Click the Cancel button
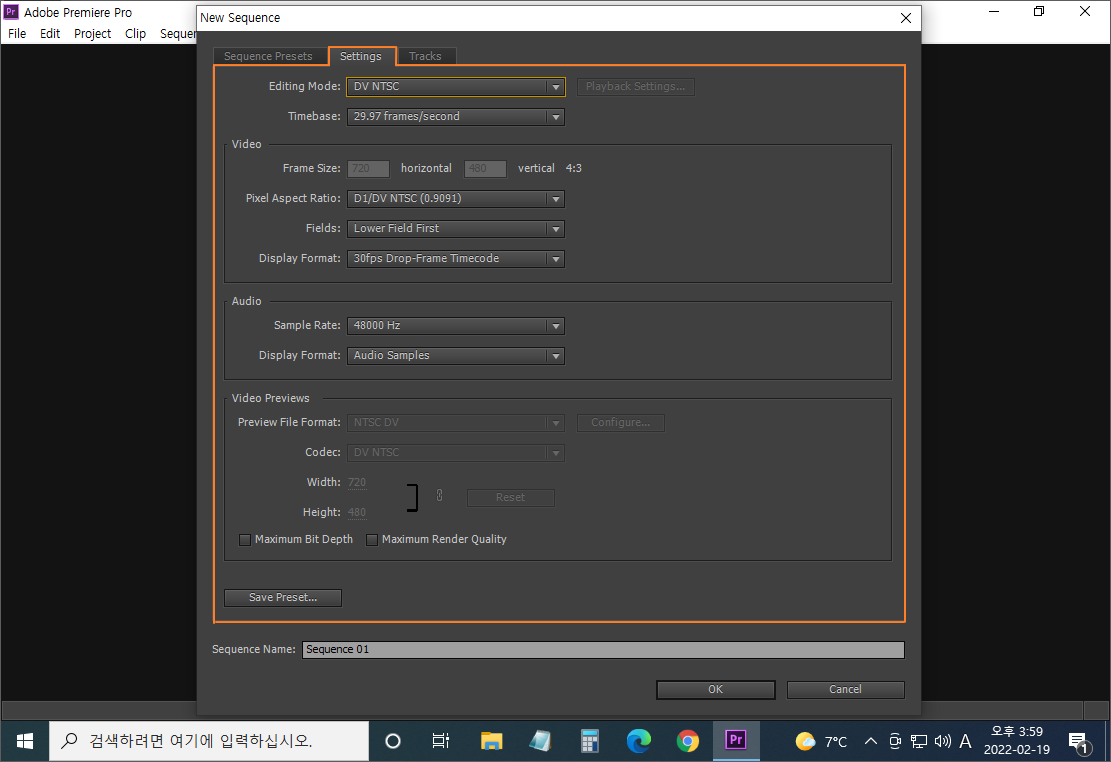1111x762 pixels. coord(845,690)
